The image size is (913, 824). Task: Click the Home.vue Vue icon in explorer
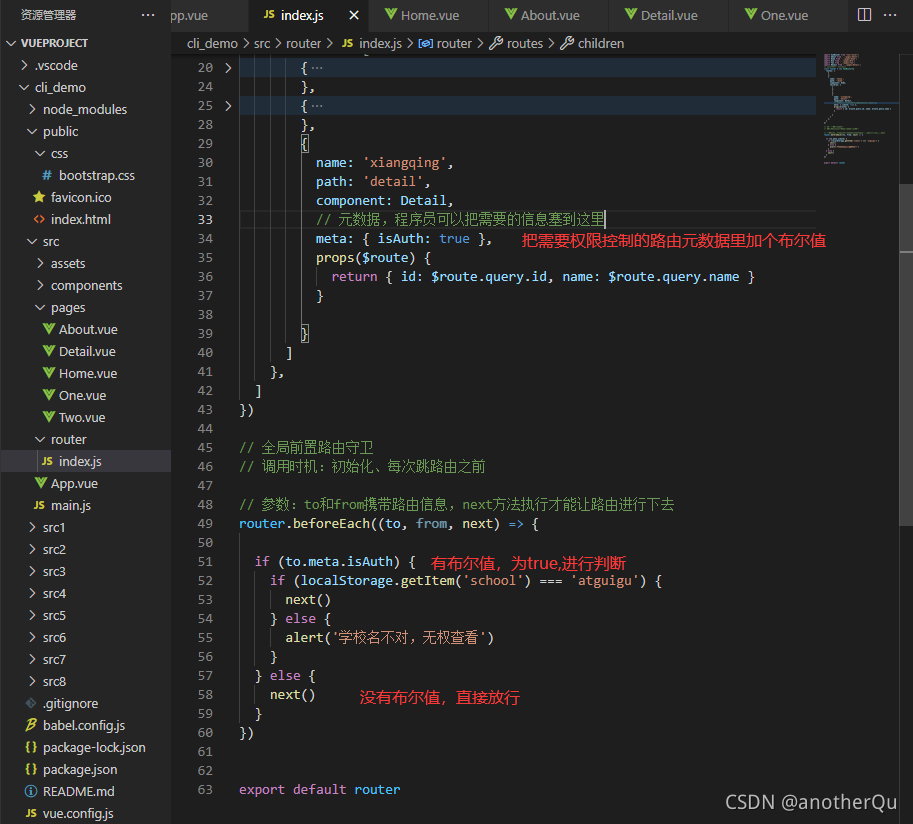49,373
